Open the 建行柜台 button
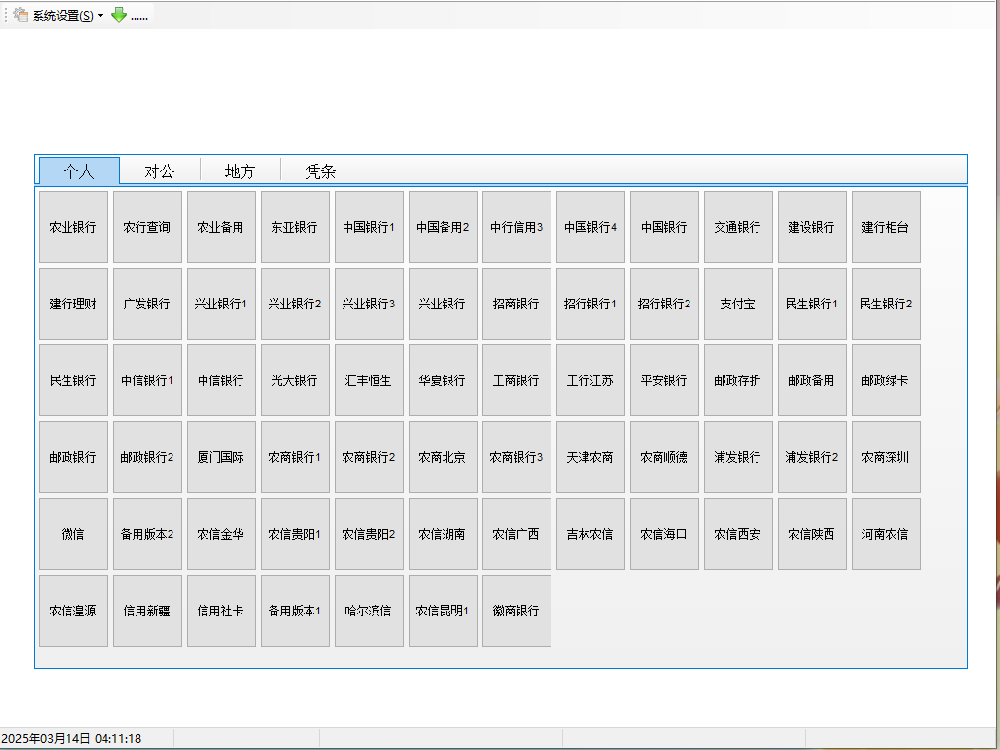 [886, 227]
